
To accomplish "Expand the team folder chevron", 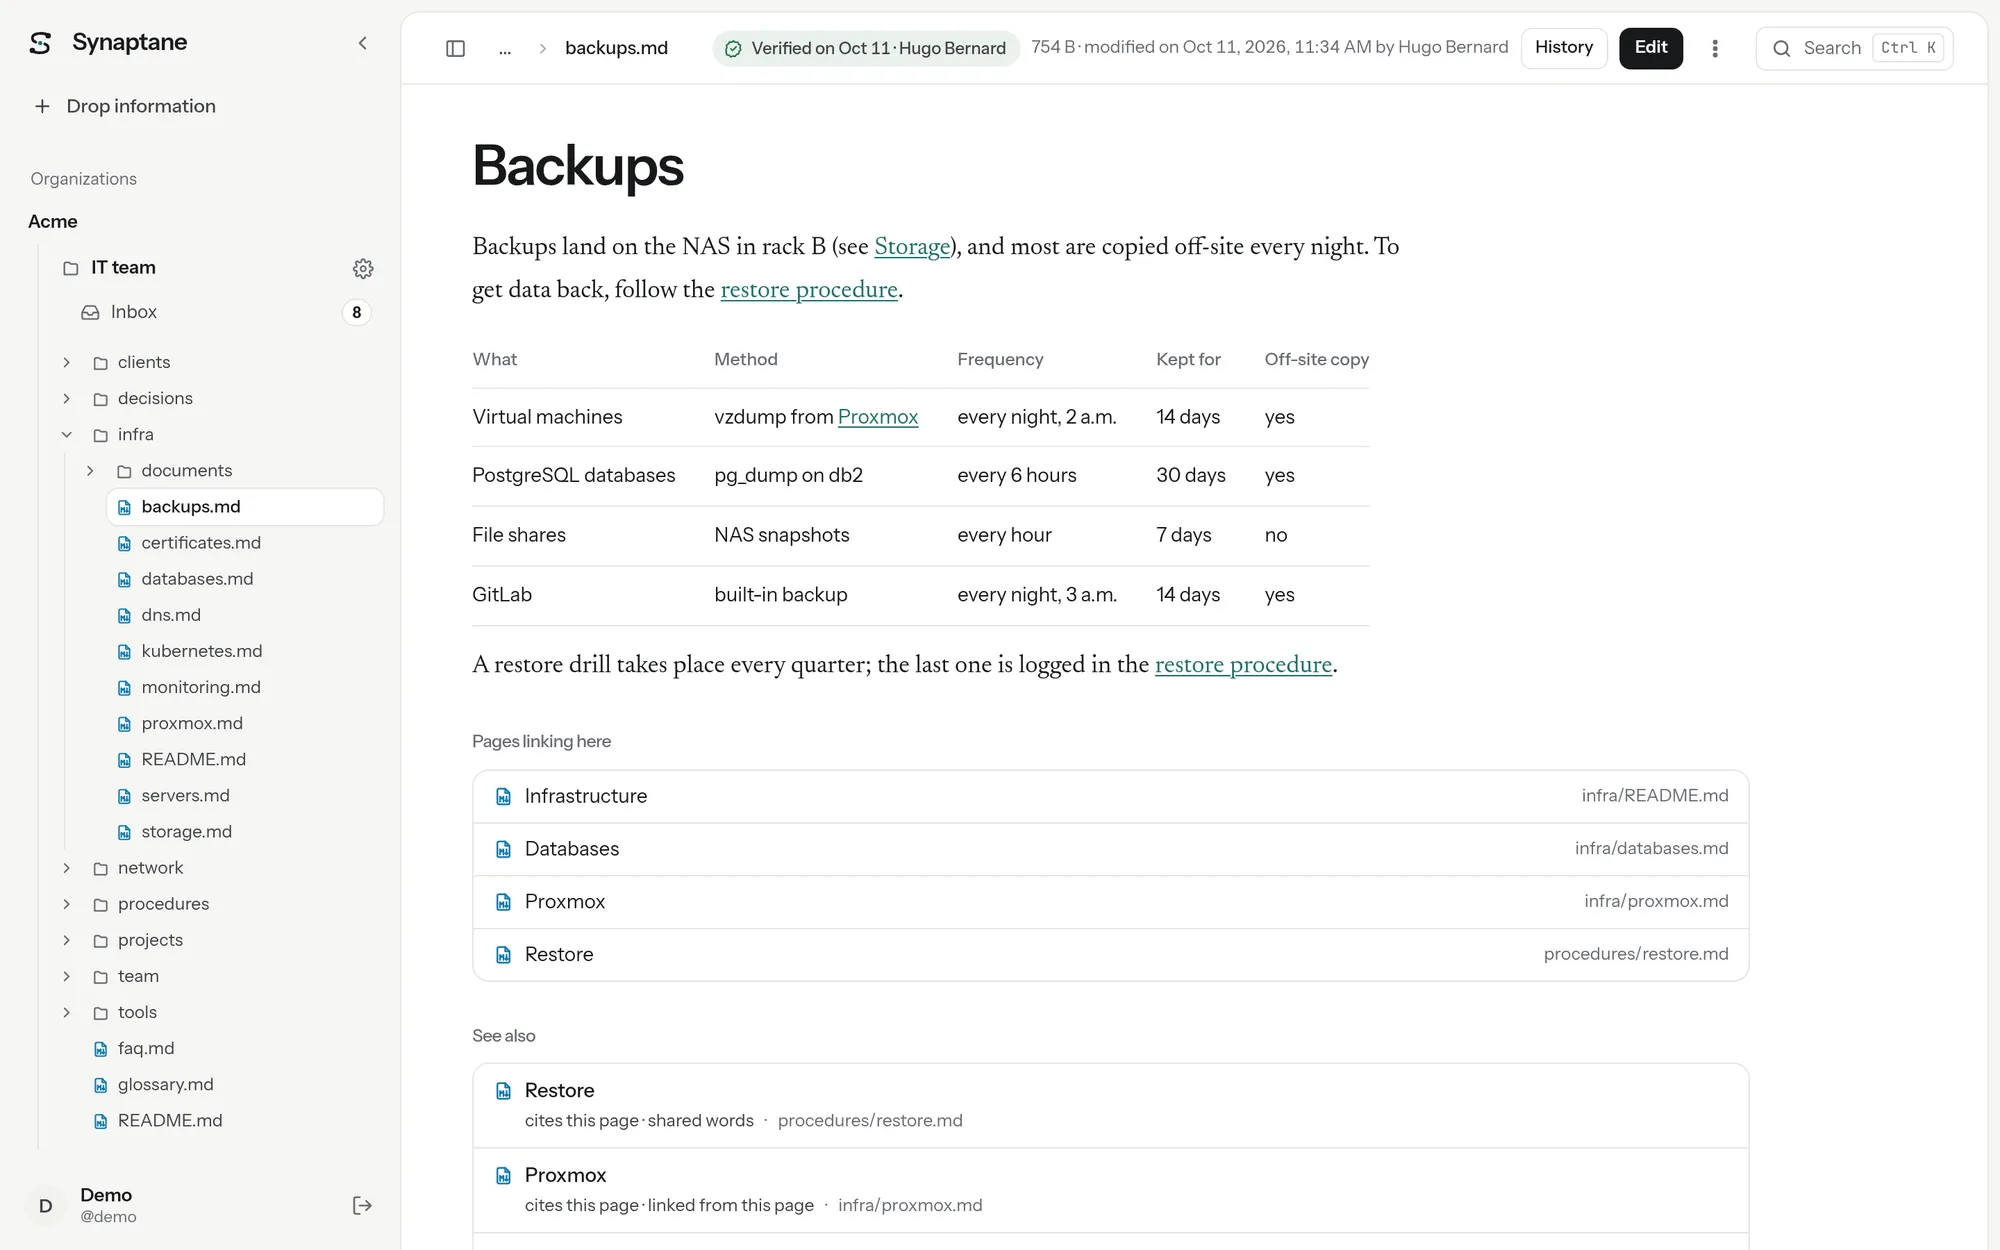I will pyautogui.click(x=66, y=976).
